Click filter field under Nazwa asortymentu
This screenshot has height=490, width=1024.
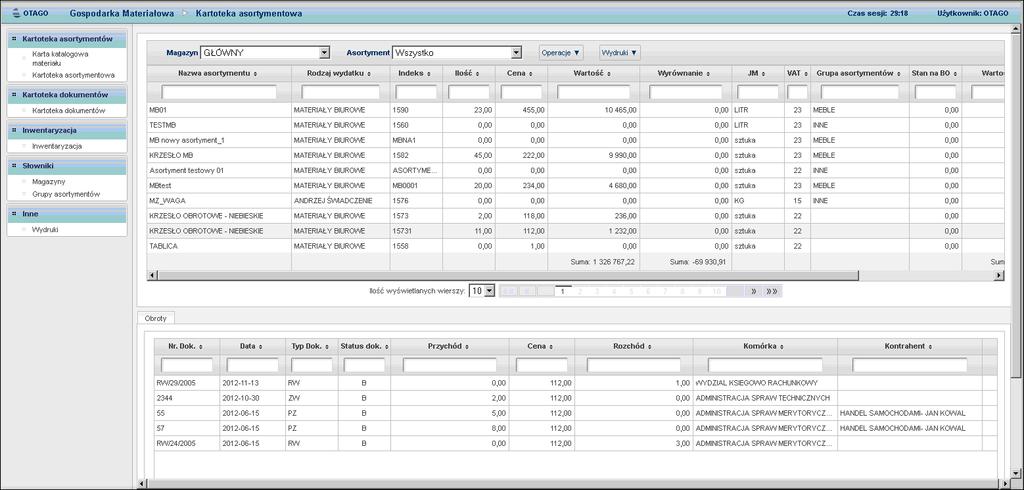[x=219, y=92]
